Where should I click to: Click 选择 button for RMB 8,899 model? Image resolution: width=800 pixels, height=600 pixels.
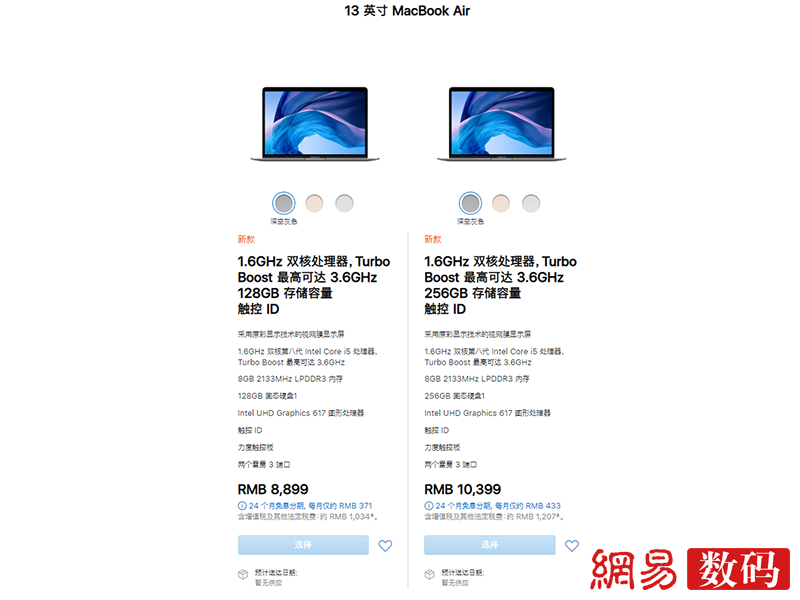pyautogui.click(x=303, y=545)
